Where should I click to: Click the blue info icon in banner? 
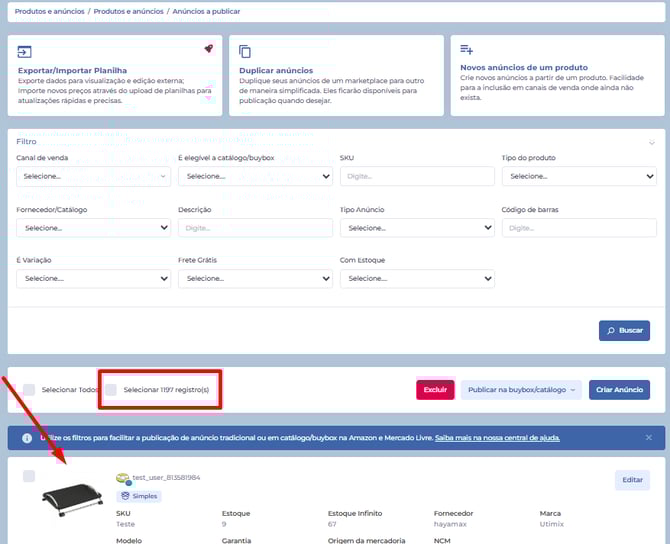[26, 438]
